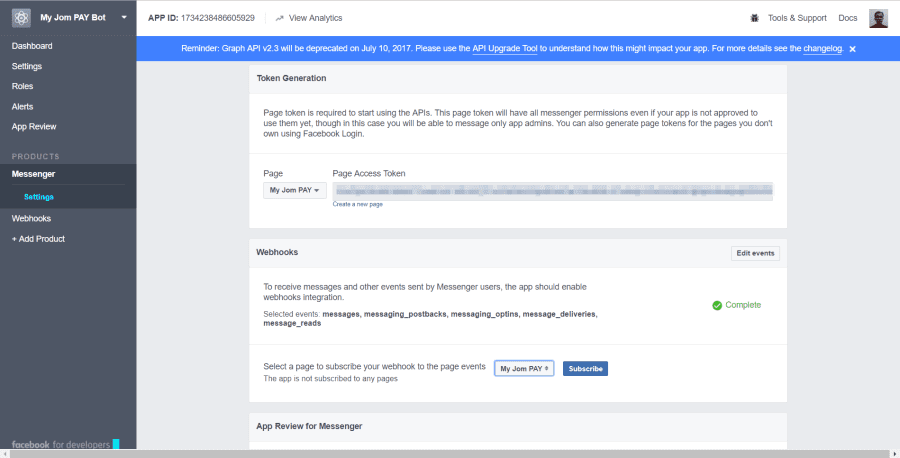This screenshot has width=900, height=458.
Task: Click the bug icon near Tools & Support
Action: click(754, 18)
